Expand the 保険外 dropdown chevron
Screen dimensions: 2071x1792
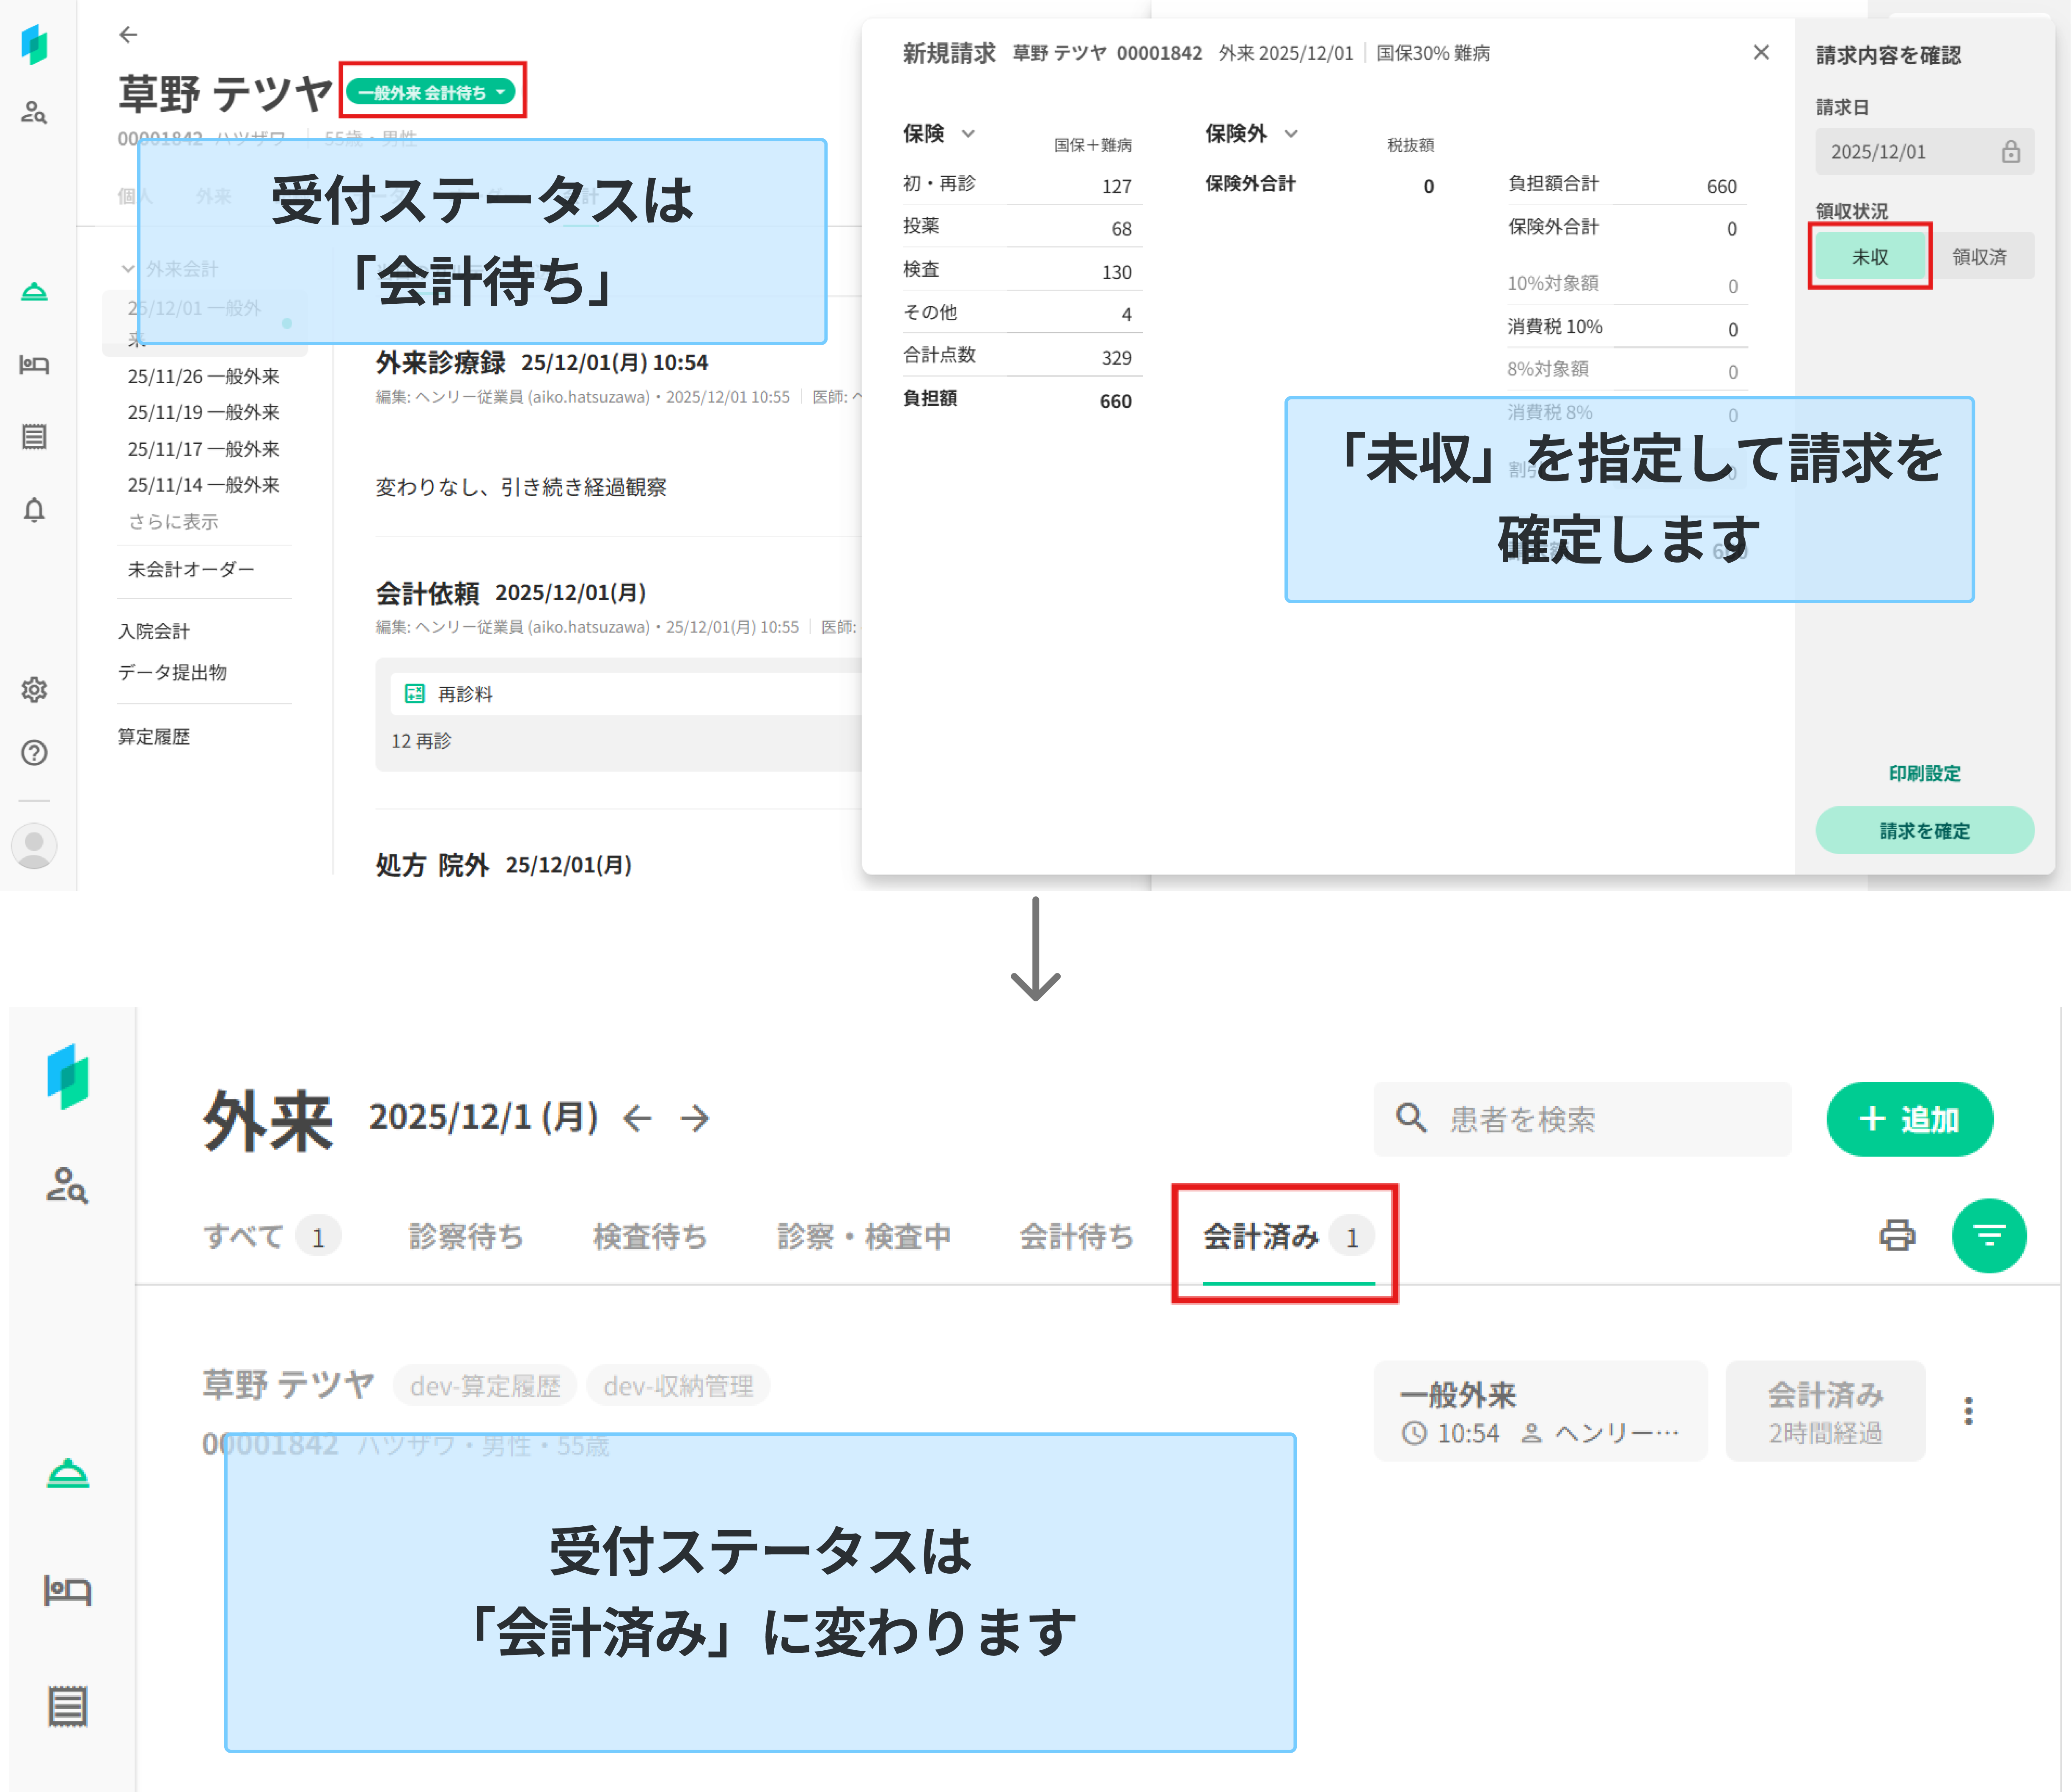1291,134
